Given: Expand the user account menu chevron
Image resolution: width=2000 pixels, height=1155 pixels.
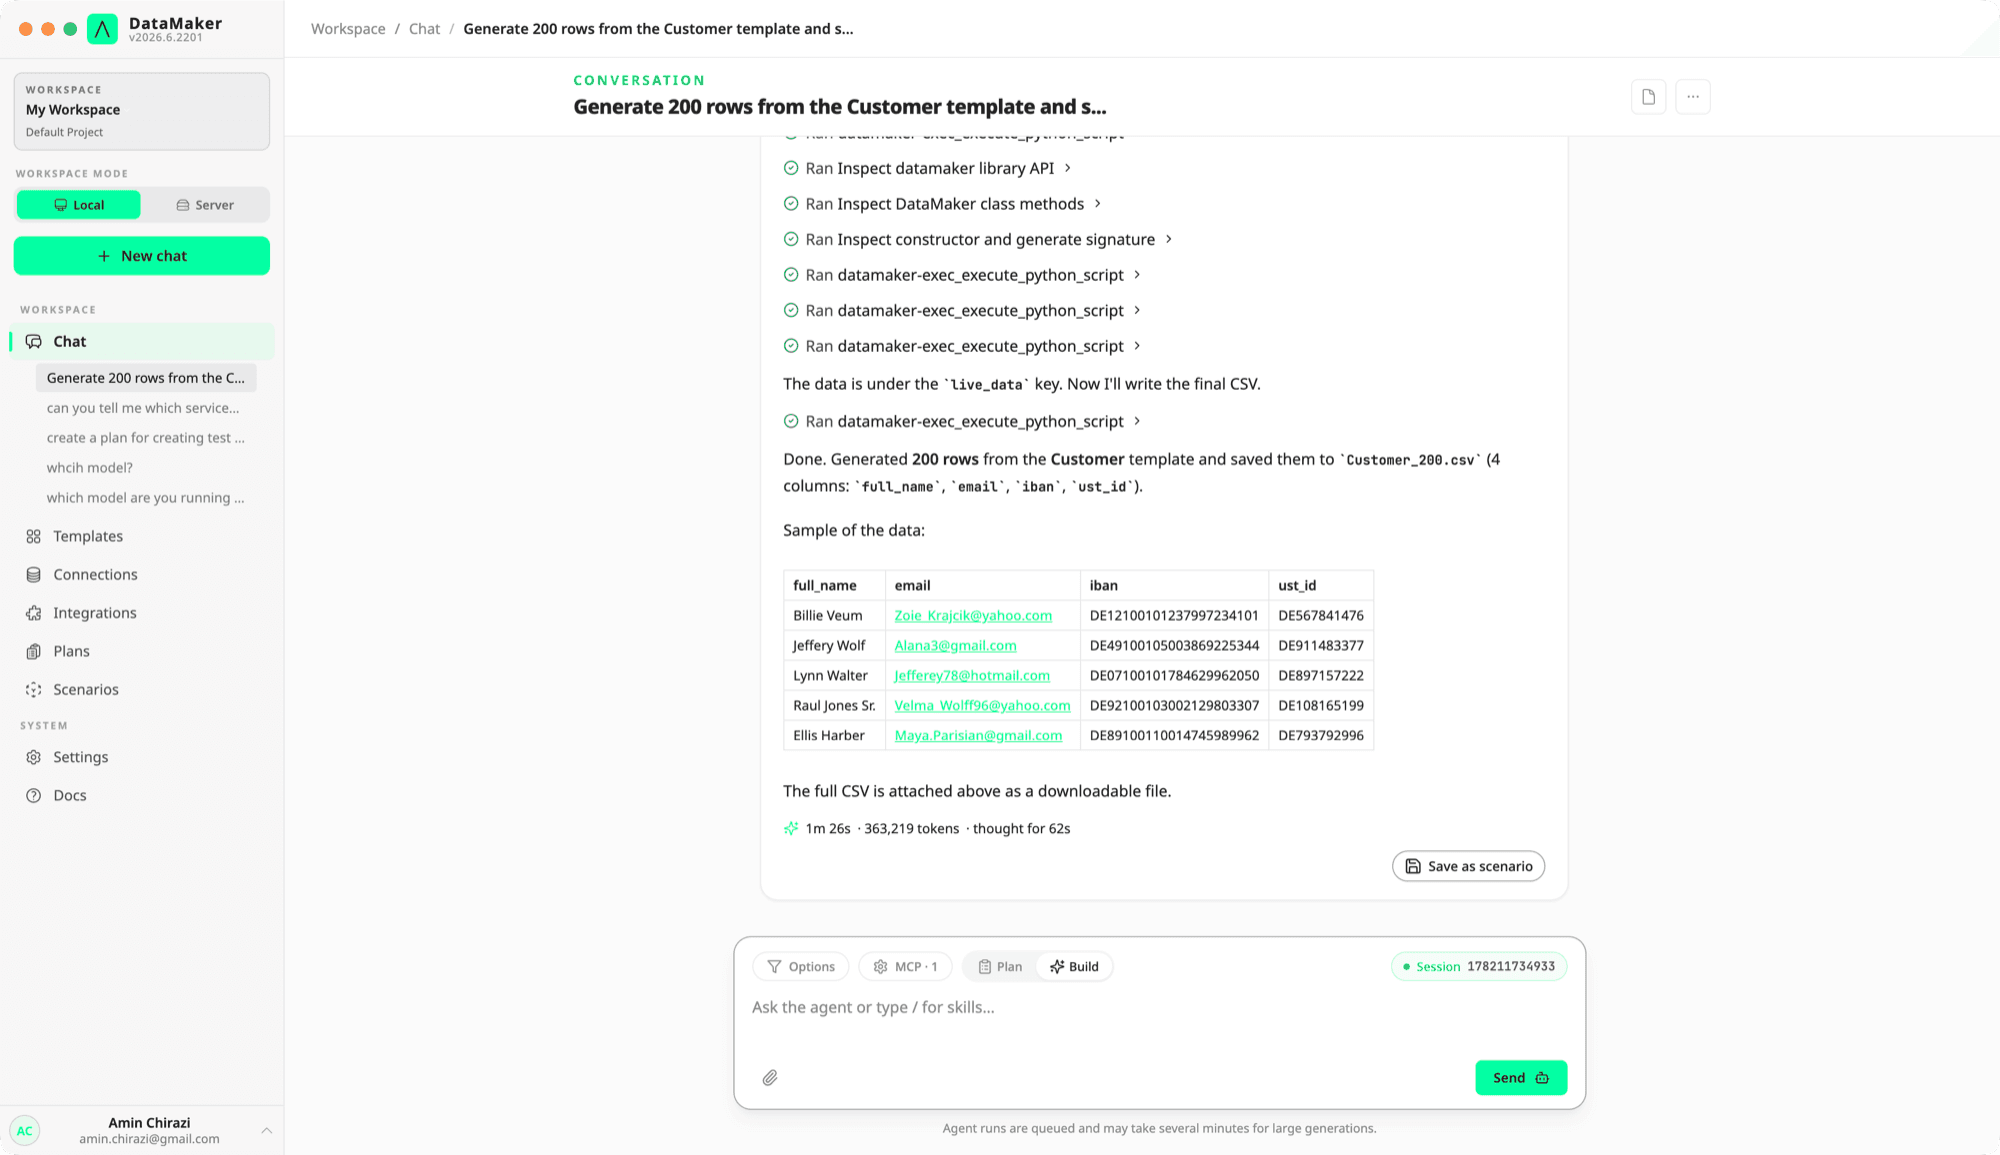Looking at the screenshot, I should pyautogui.click(x=267, y=1130).
